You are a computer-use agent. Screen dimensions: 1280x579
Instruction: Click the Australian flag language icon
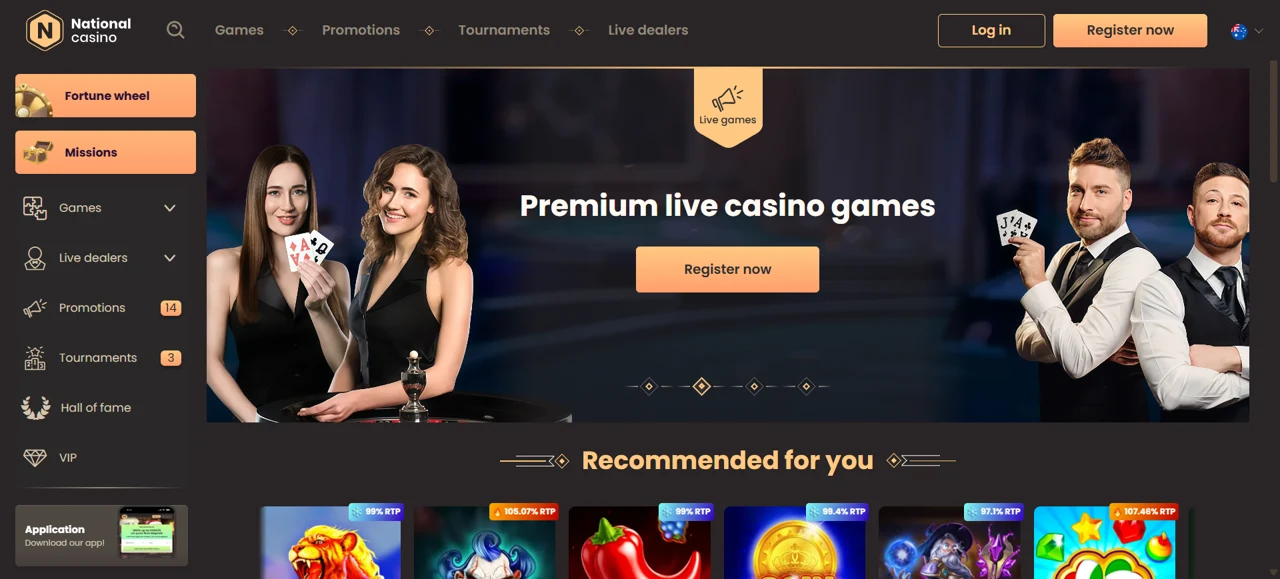pyautogui.click(x=1239, y=31)
